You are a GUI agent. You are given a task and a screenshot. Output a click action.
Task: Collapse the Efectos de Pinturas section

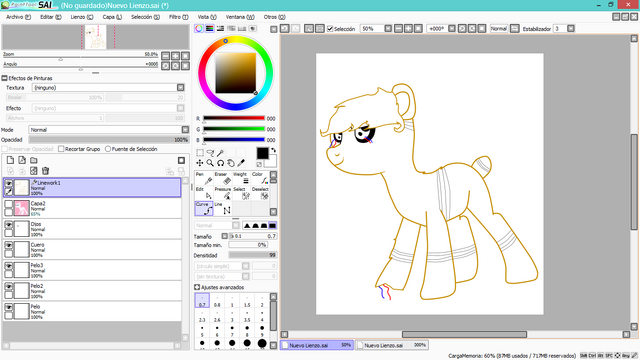pyautogui.click(x=4, y=78)
